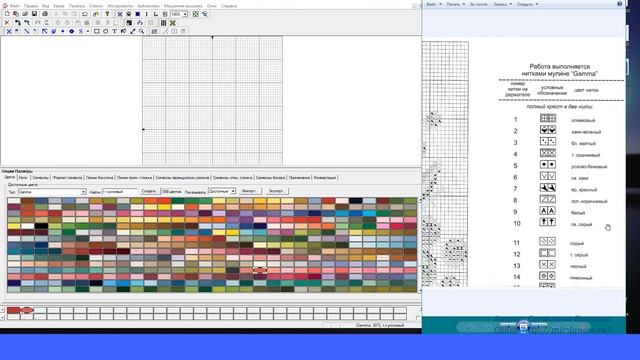Select the bead tool
This screenshot has height=360, width=640.
pos(71,31)
